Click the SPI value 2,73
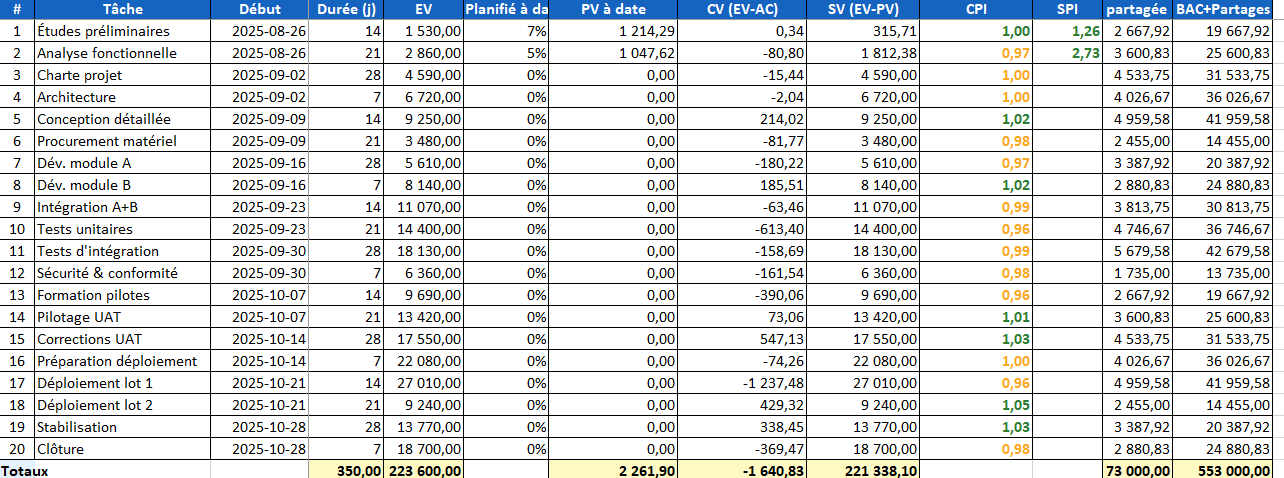 tap(1085, 53)
